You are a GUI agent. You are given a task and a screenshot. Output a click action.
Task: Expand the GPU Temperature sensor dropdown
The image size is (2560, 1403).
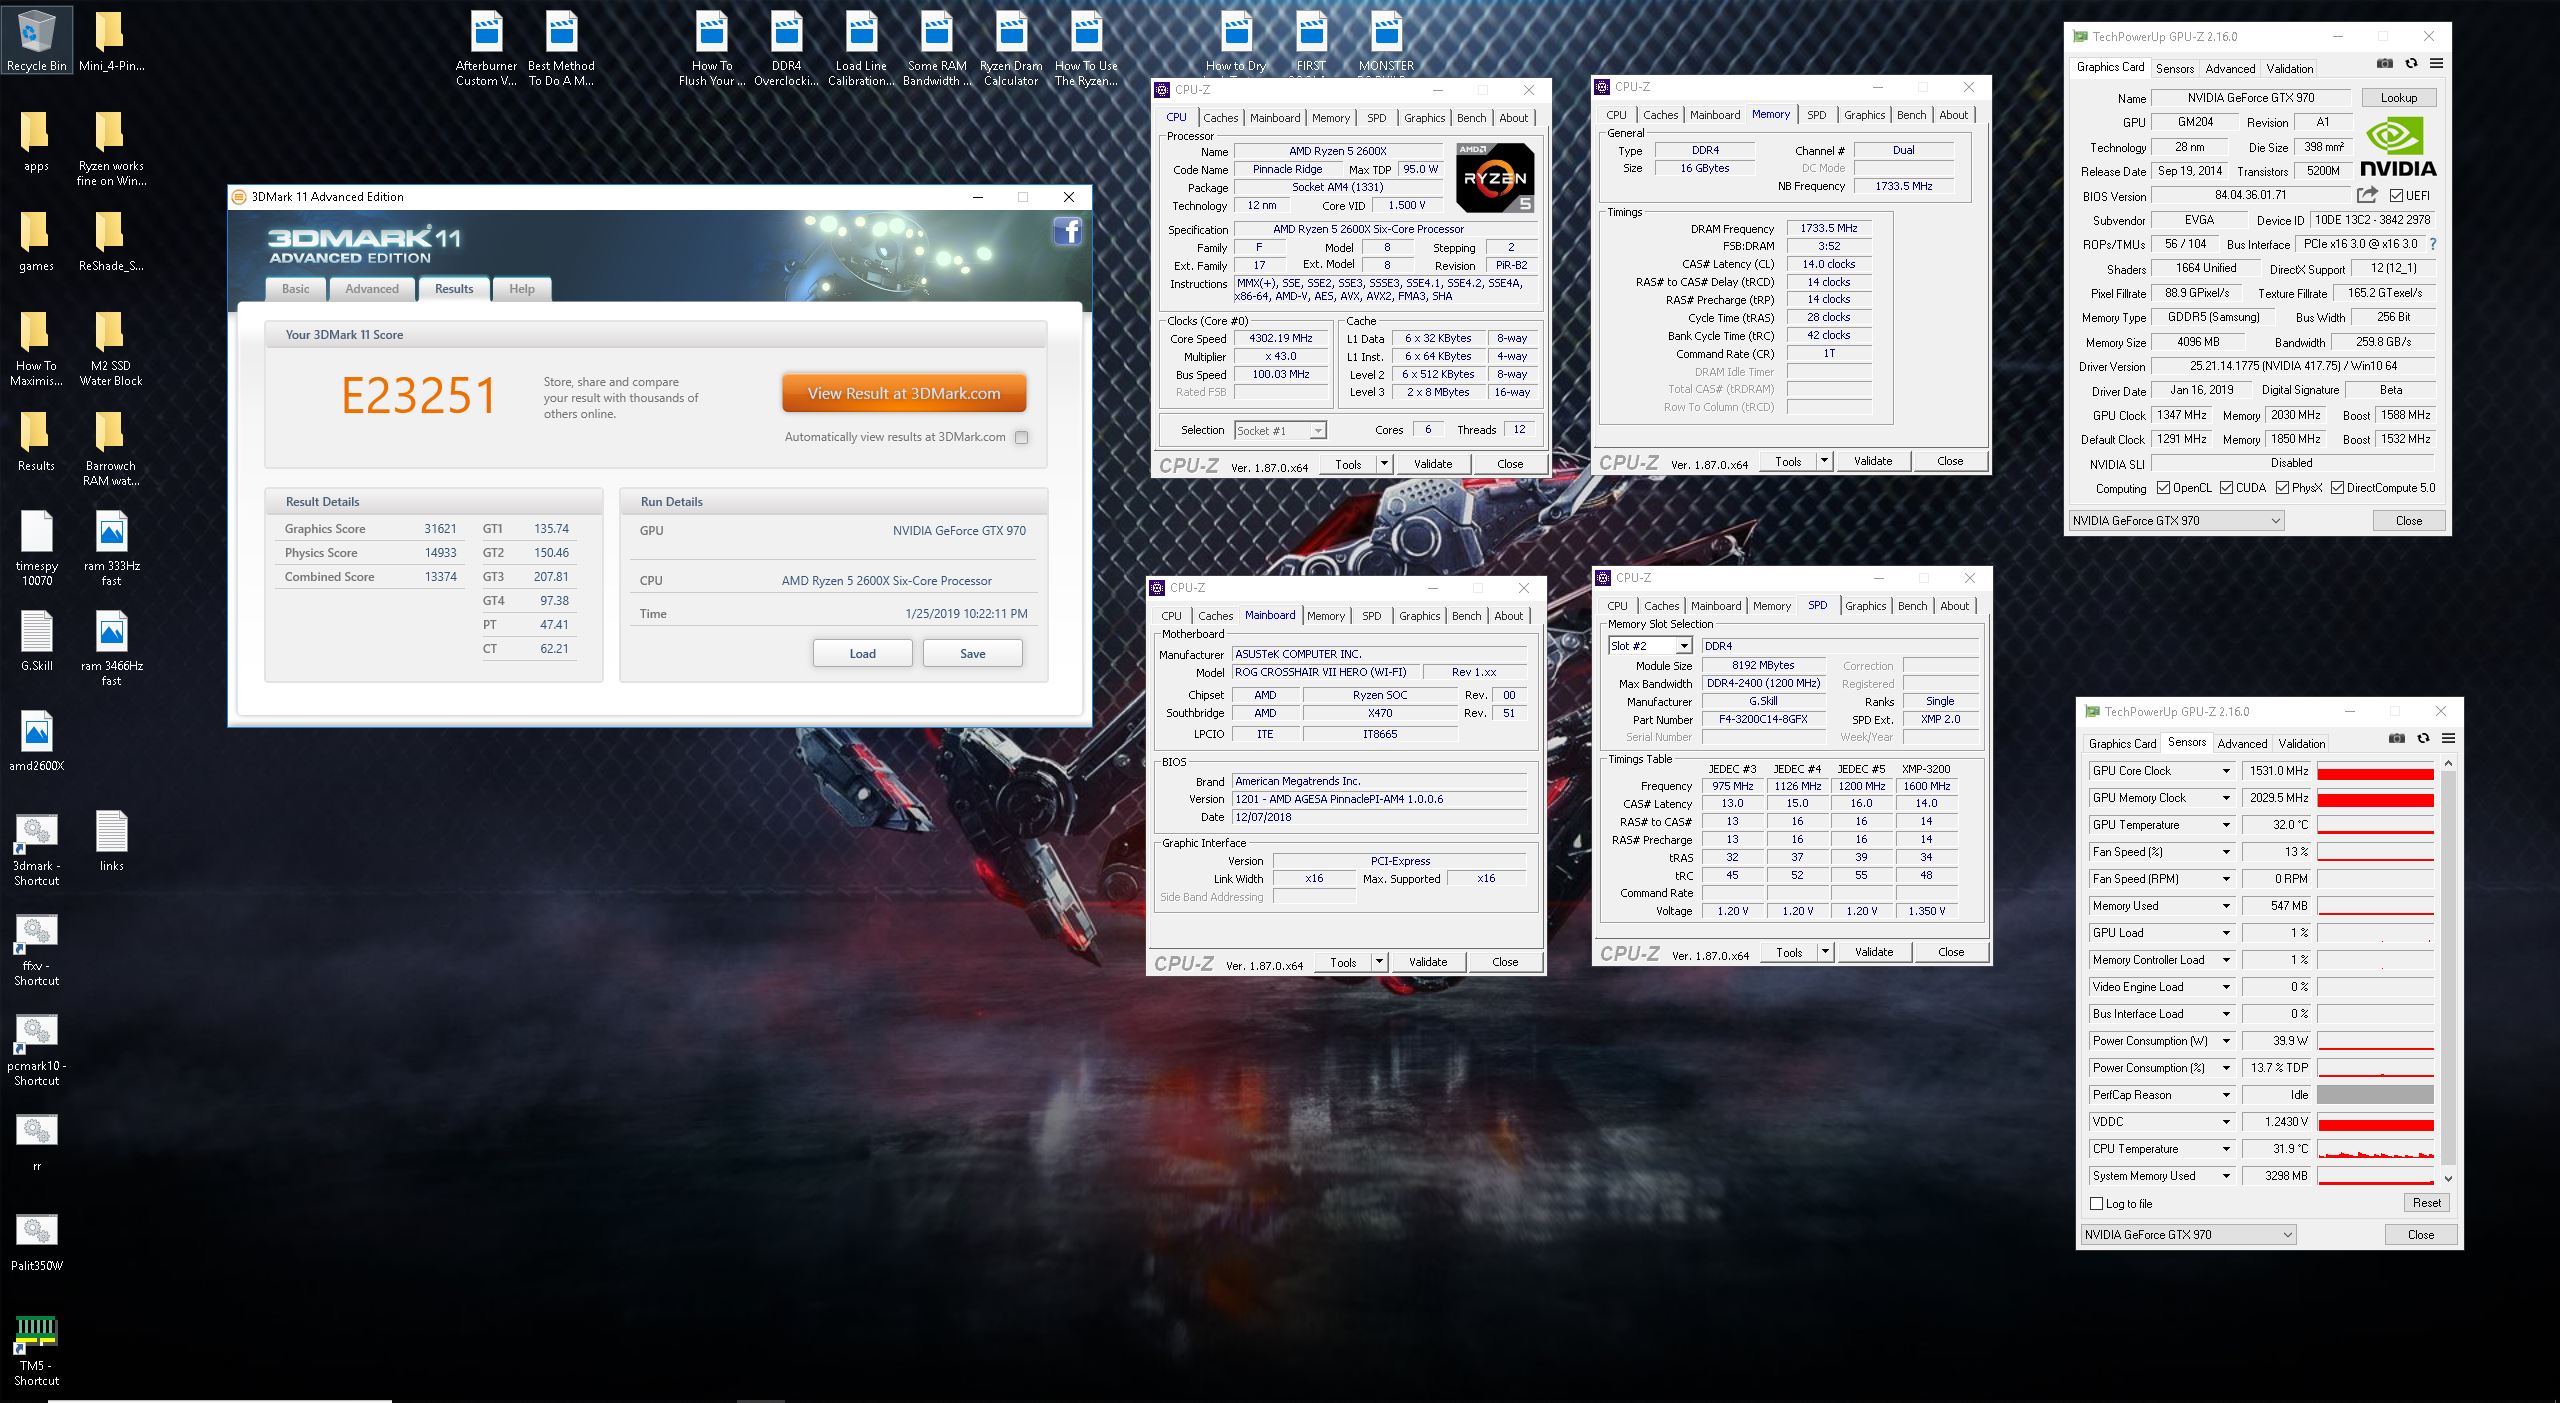[x=2226, y=825]
